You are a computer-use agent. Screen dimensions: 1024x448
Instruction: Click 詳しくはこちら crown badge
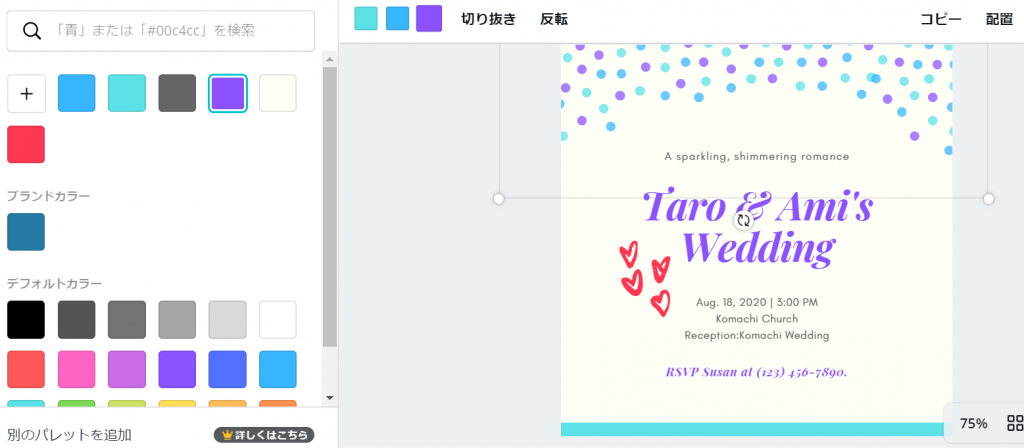tap(264, 435)
